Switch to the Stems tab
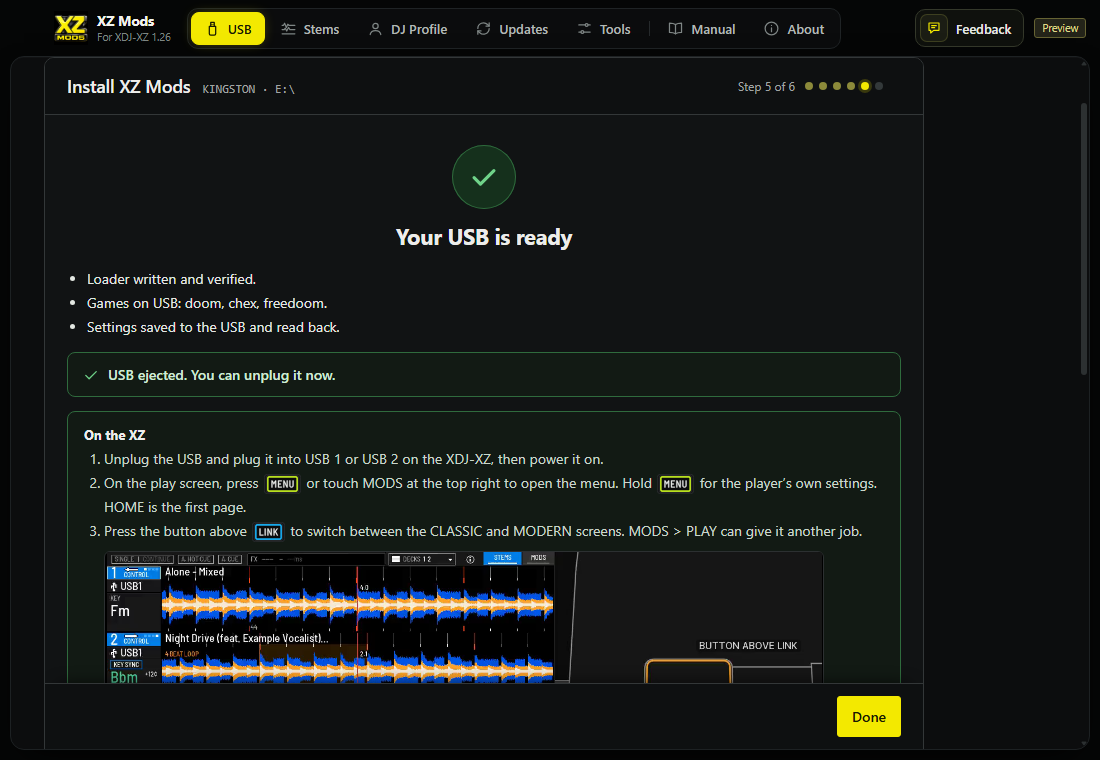Screen dimensions: 1100x760 coord(310,29)
